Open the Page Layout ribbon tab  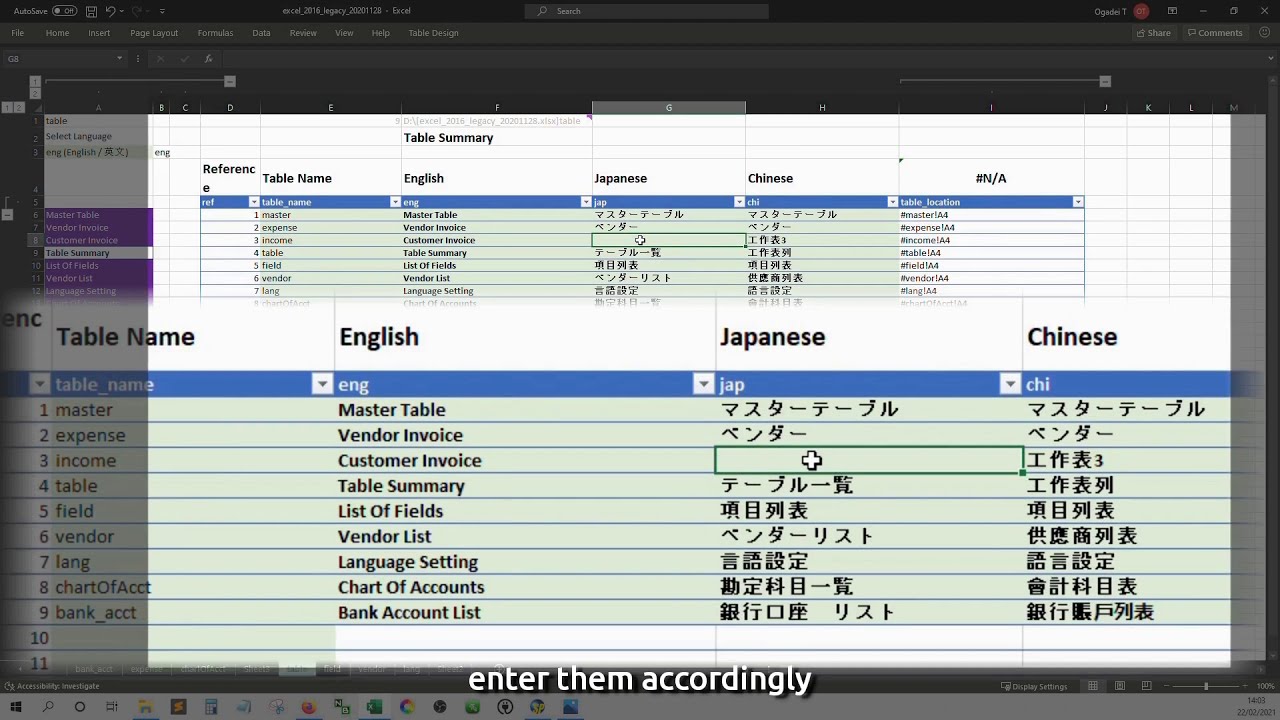point(154,33)
